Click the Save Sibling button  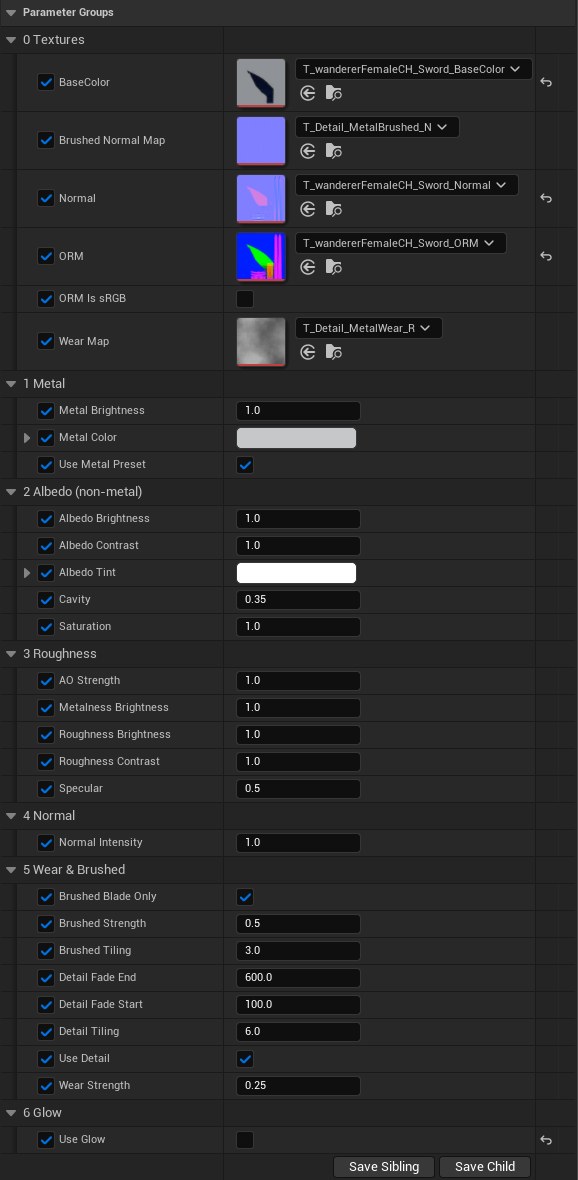[384, 1166]
